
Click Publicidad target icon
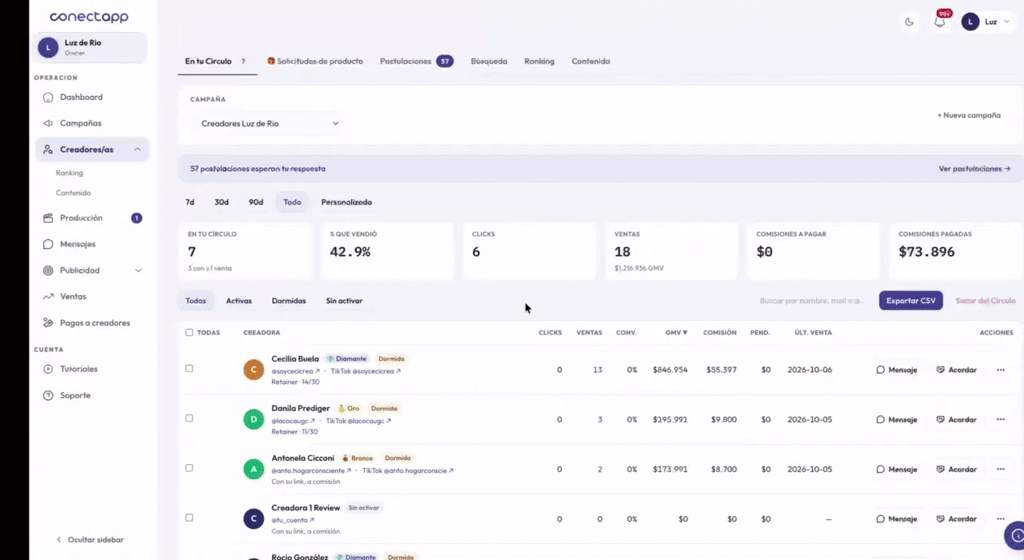point(48,270)
